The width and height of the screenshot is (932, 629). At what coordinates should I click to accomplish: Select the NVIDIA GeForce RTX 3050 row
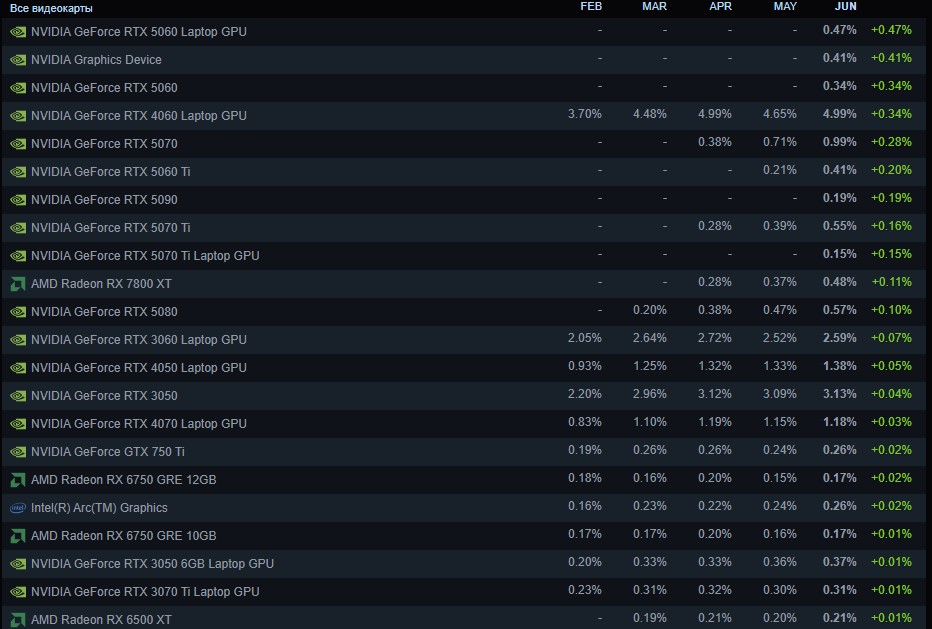point(466,395)
